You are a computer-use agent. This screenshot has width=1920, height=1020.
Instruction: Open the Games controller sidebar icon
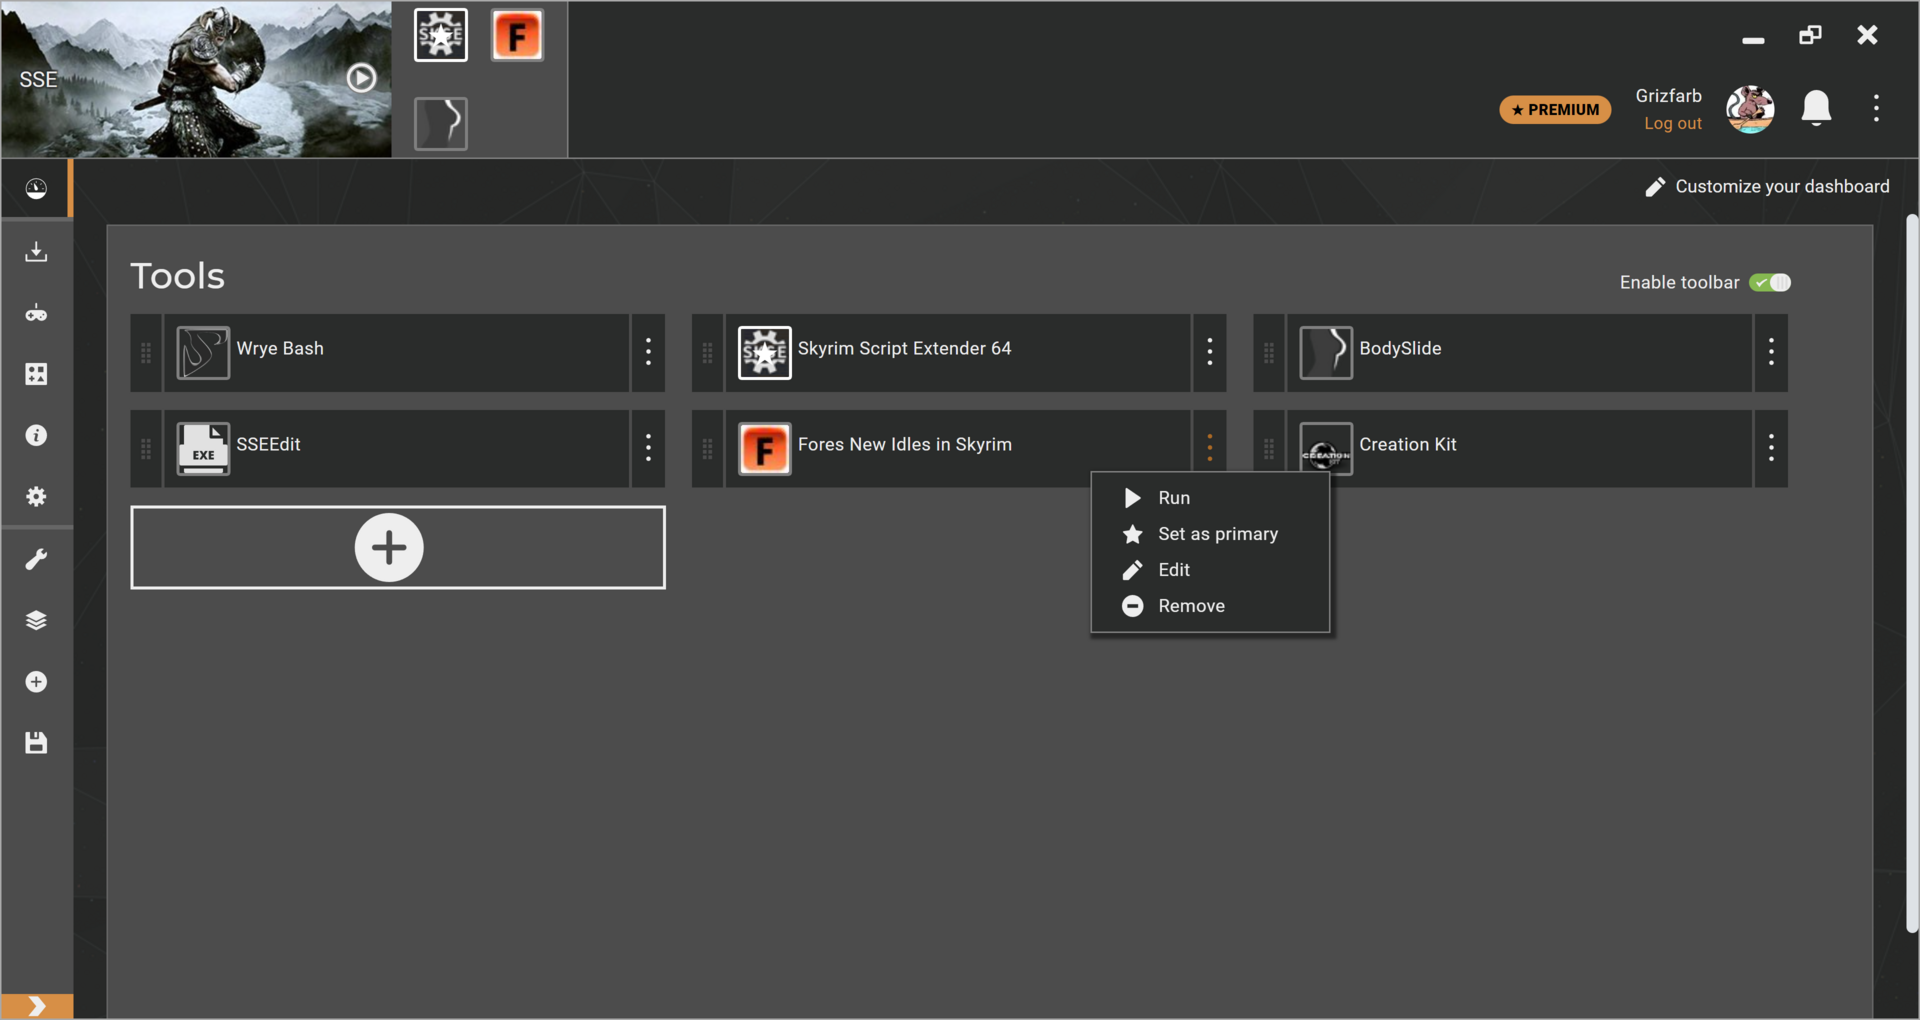coord(36,313)
